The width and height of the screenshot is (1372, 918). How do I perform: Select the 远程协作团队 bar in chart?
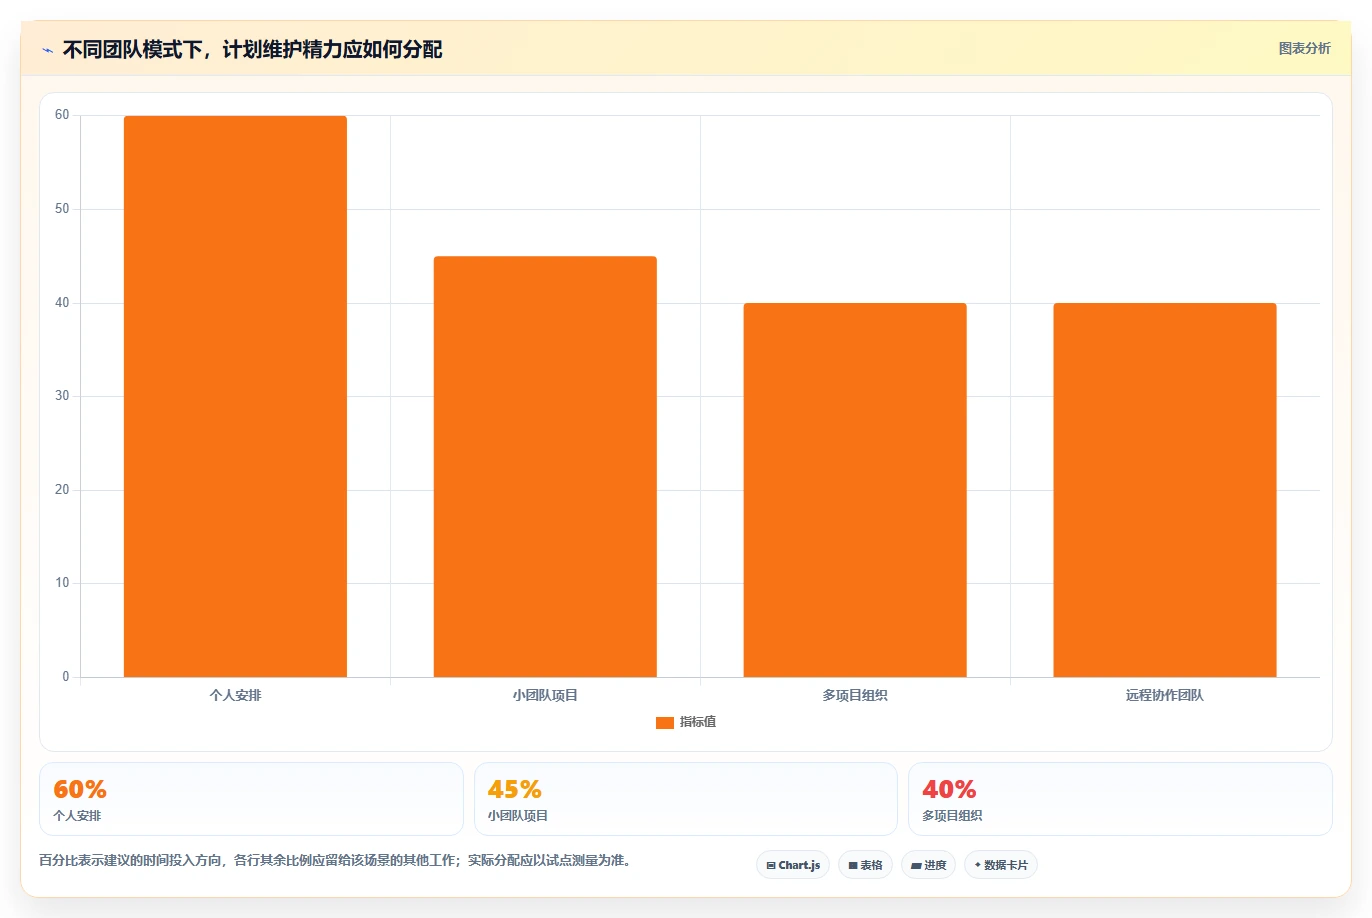[x=1165, y=490]
